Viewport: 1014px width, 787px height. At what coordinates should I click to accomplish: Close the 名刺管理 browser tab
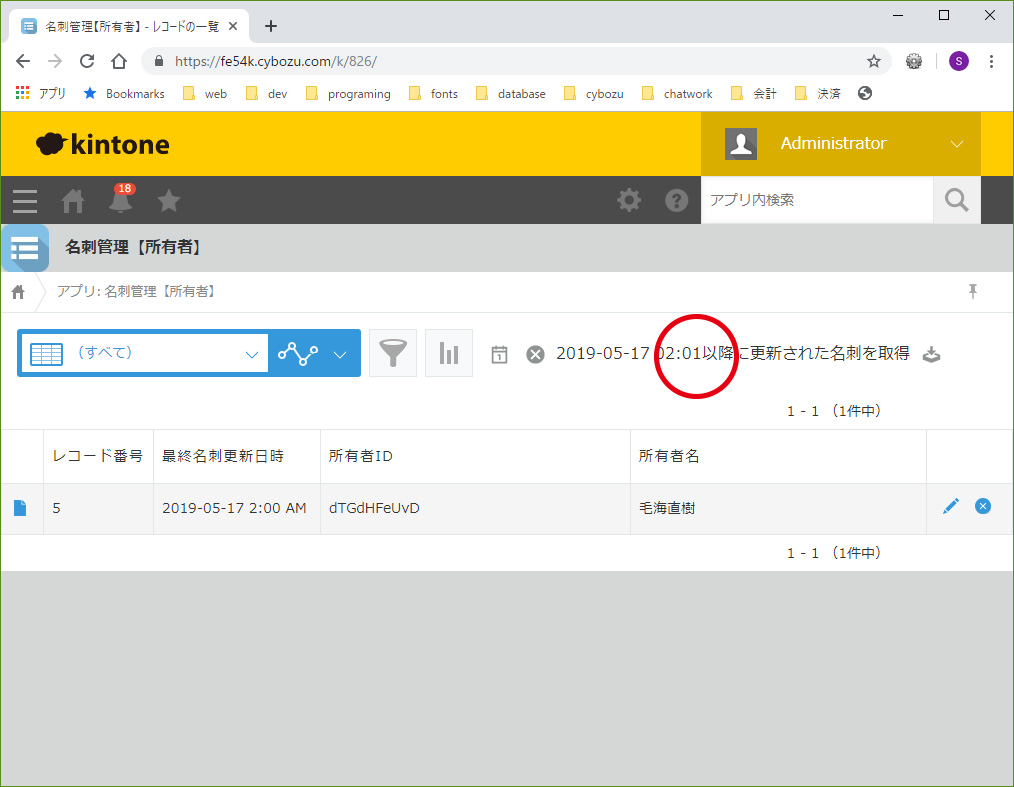point(233,27)
